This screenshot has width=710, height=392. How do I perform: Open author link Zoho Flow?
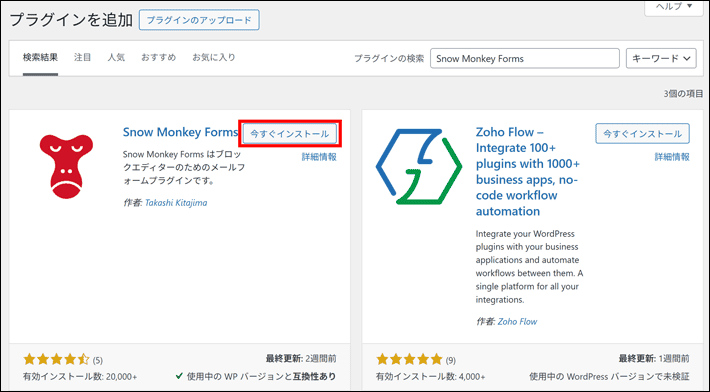(x=518, y=322)
